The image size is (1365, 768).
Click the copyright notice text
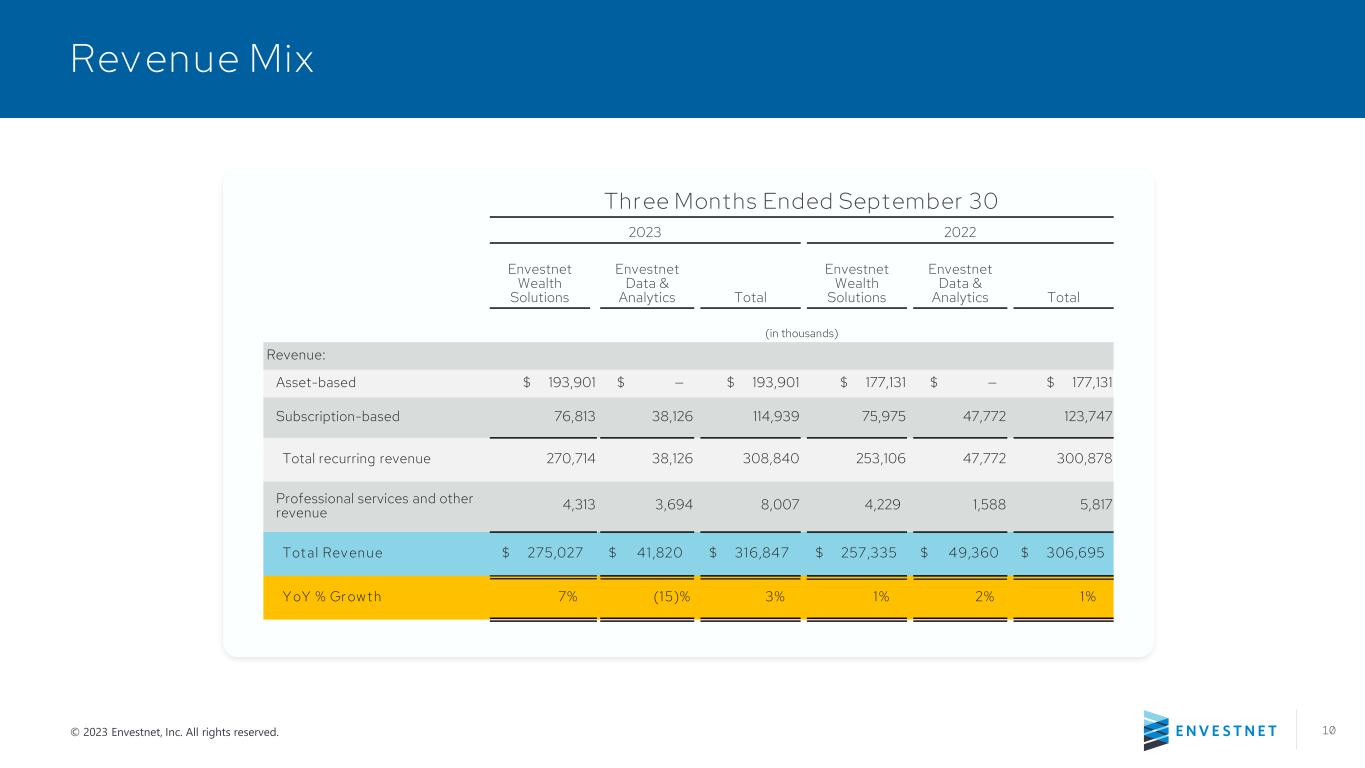[x=175, y=732]
